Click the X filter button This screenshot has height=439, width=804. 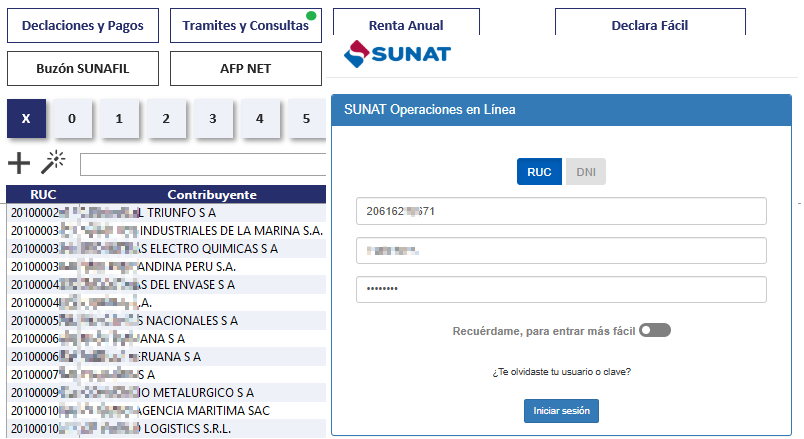tap(26, 118)
